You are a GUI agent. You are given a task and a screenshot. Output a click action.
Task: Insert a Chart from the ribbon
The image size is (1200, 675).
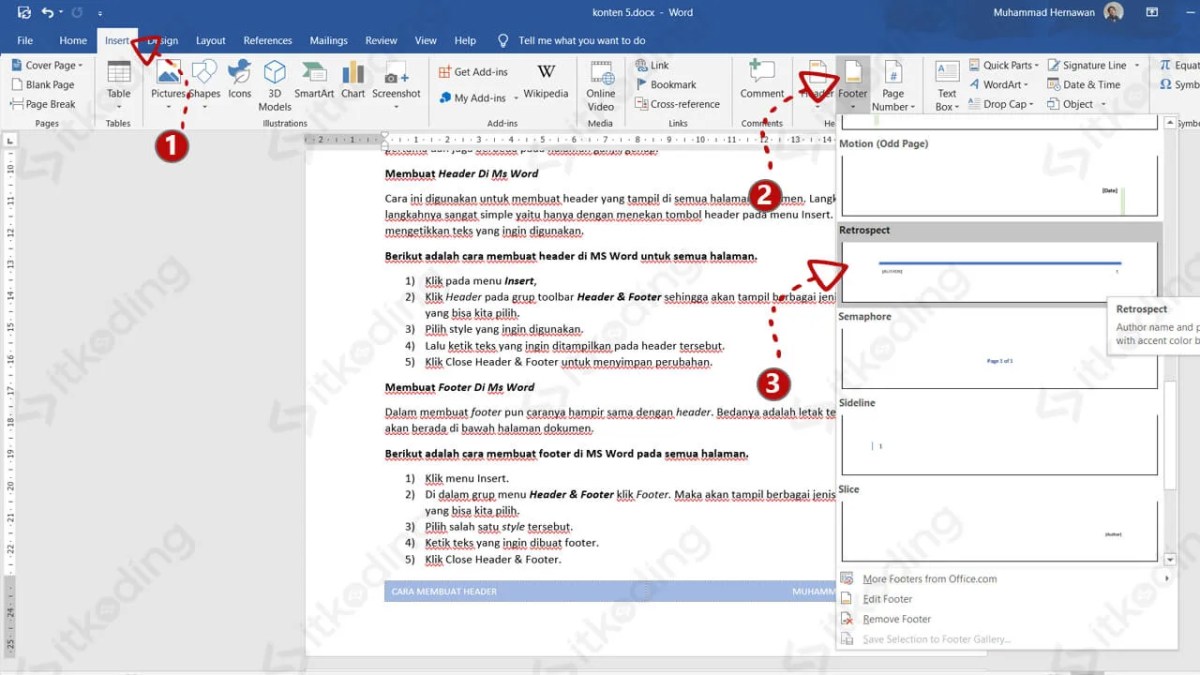(353, 80)
